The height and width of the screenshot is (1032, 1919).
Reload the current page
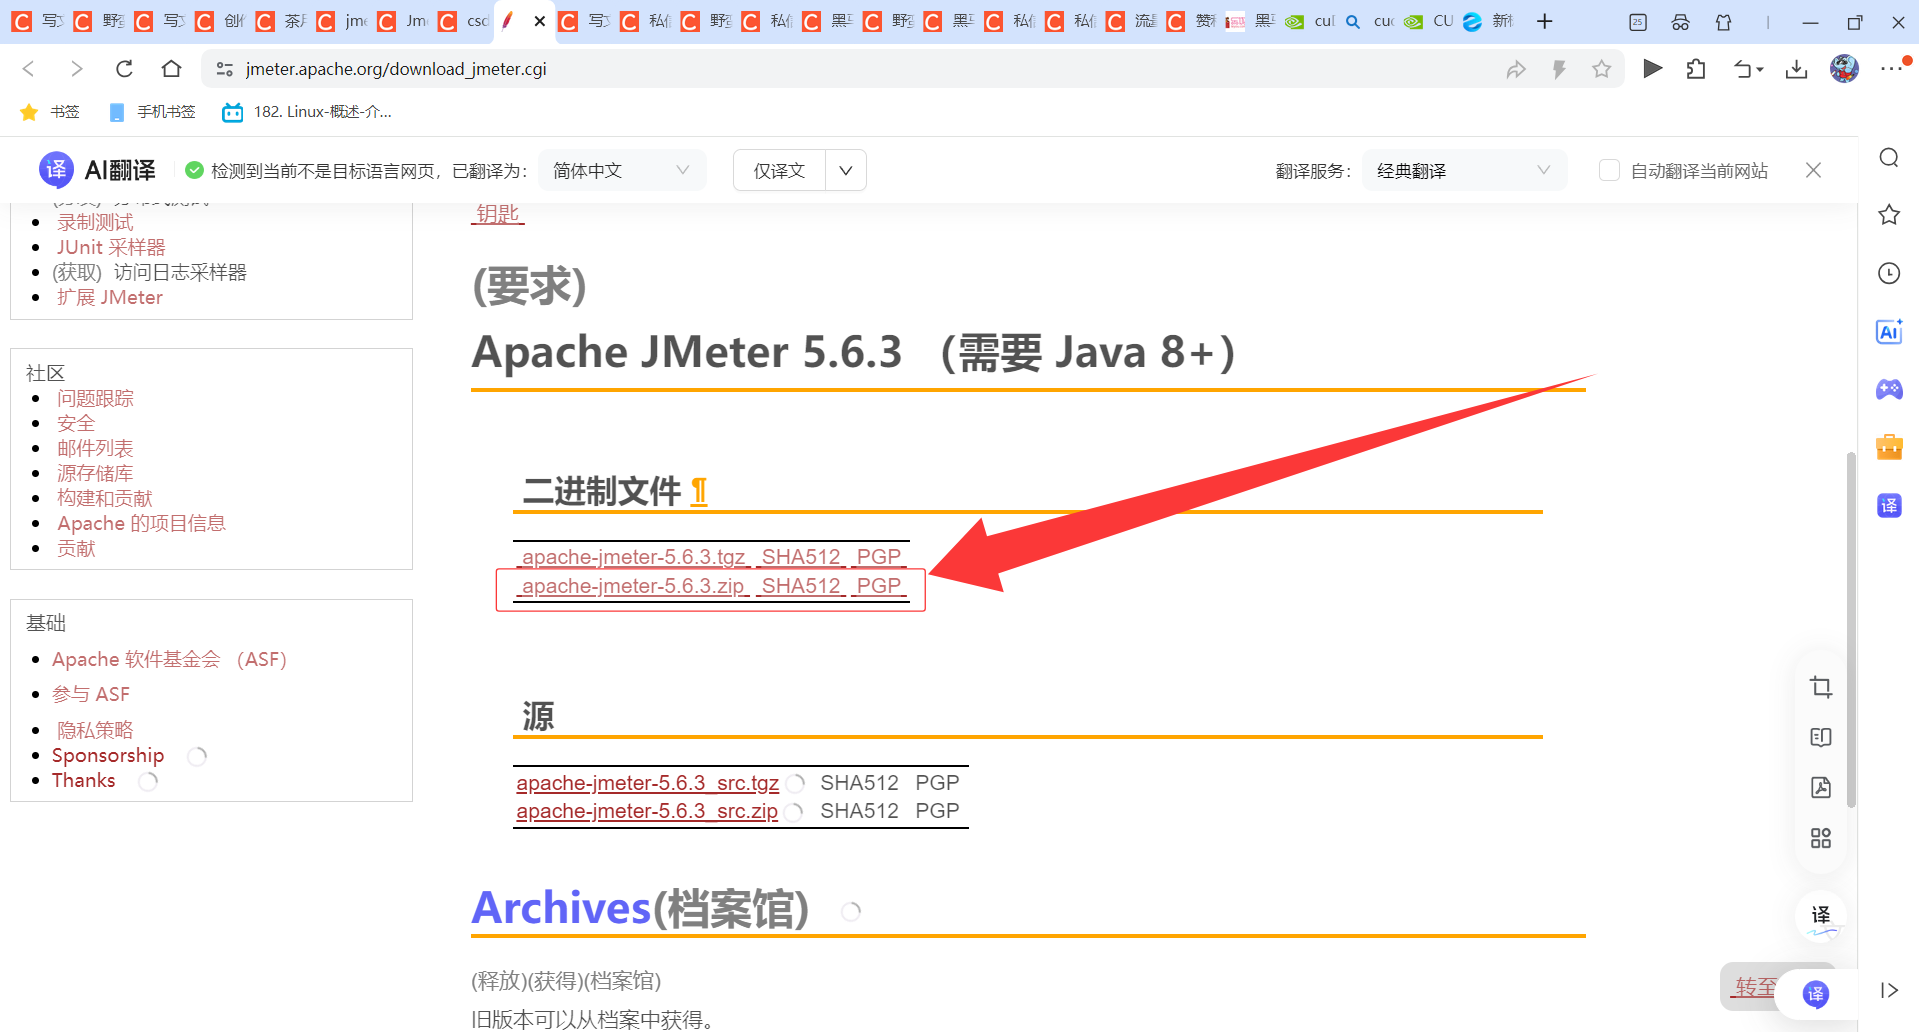coord(124,69)
